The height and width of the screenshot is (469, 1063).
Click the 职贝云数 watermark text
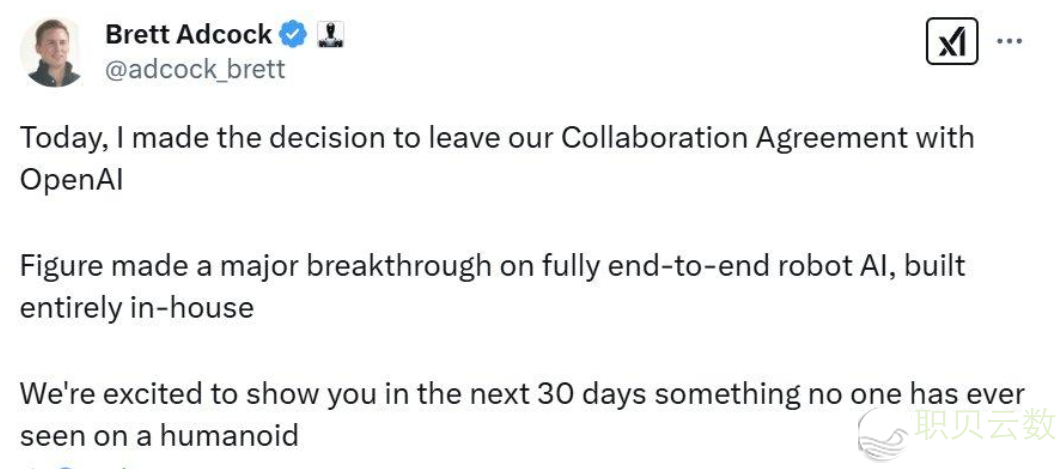(x=984, y=424)
